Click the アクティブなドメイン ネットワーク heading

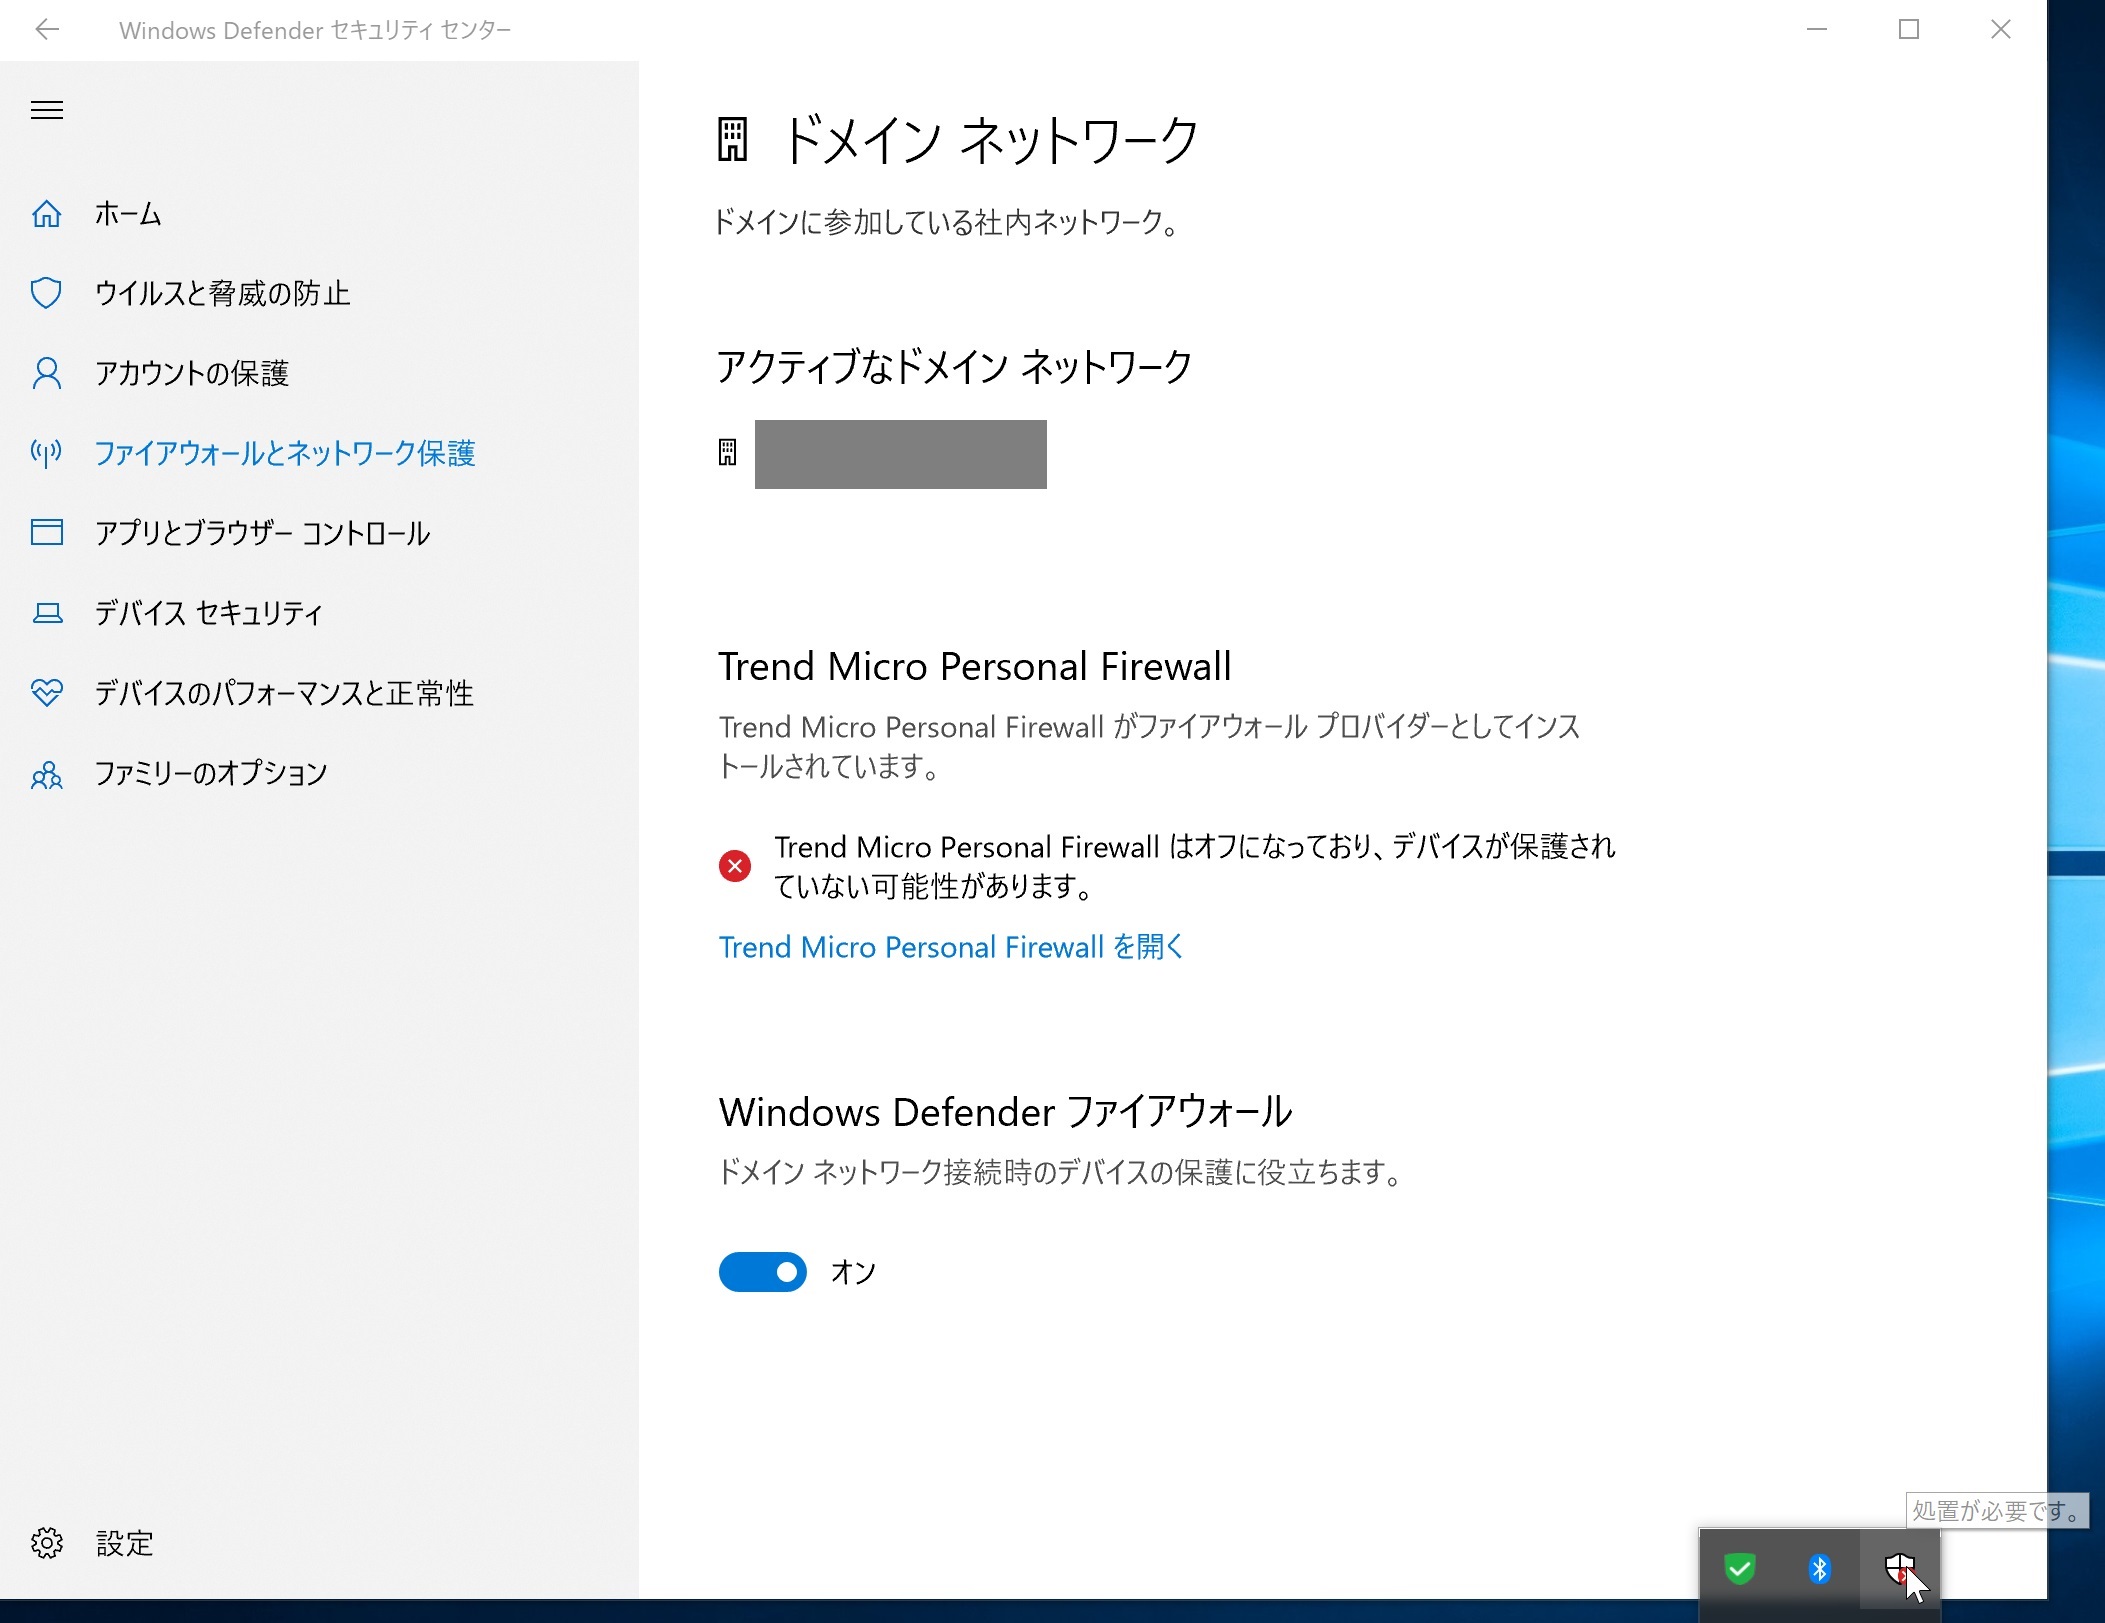click(954, 367)
